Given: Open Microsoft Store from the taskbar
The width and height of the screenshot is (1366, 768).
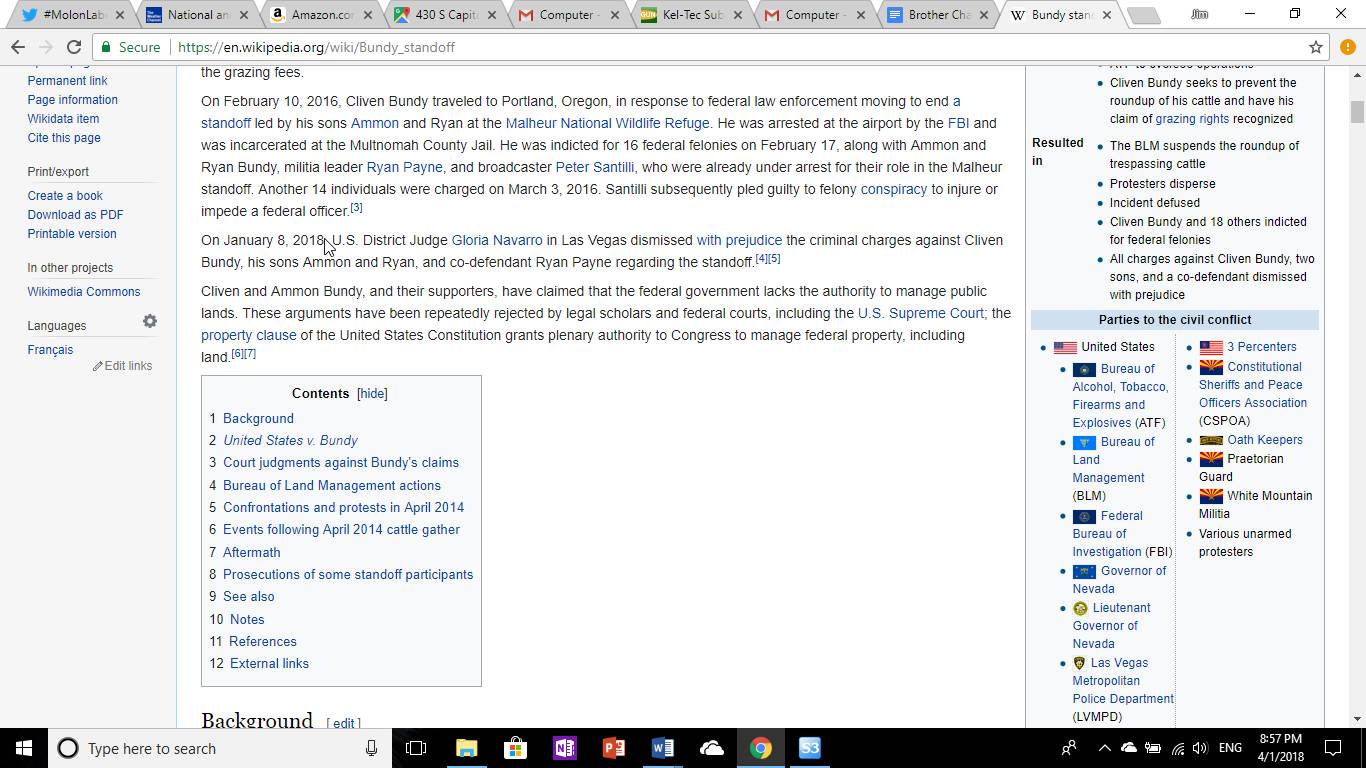Looking at the screenshot, I should [x=515, y=748].
